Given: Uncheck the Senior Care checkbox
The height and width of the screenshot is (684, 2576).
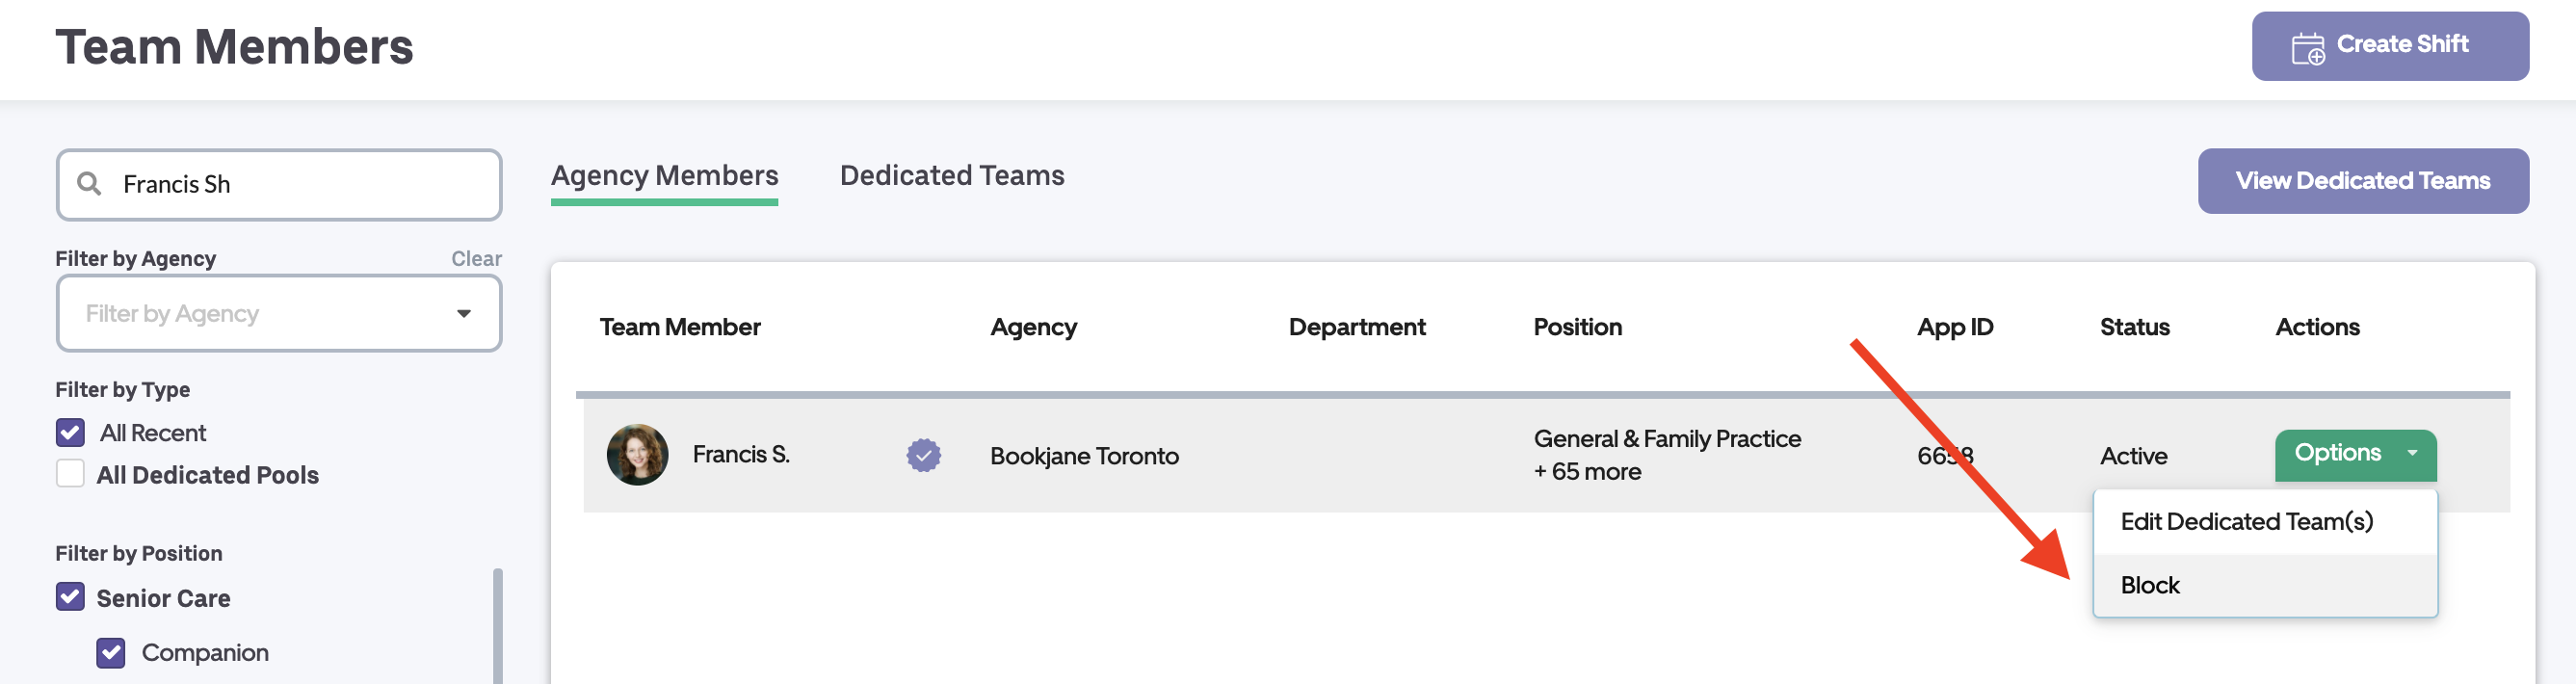Looking at the screenshot, I should click(71, 597).
